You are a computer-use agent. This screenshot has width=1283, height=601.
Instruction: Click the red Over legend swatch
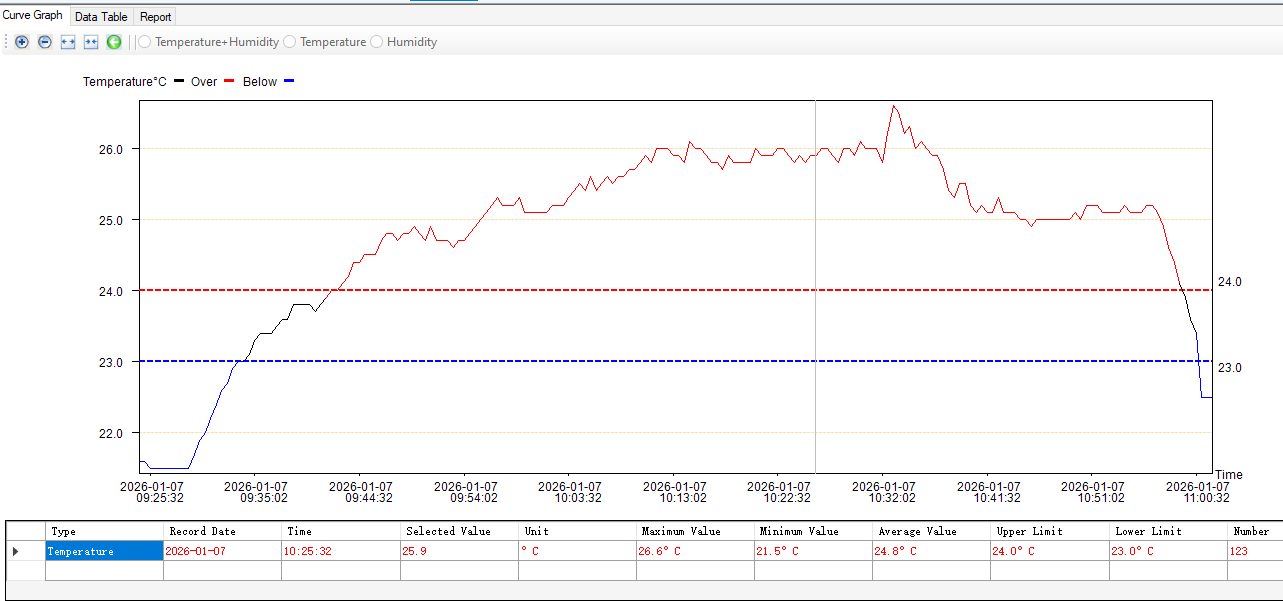click(x=229, y=81)
